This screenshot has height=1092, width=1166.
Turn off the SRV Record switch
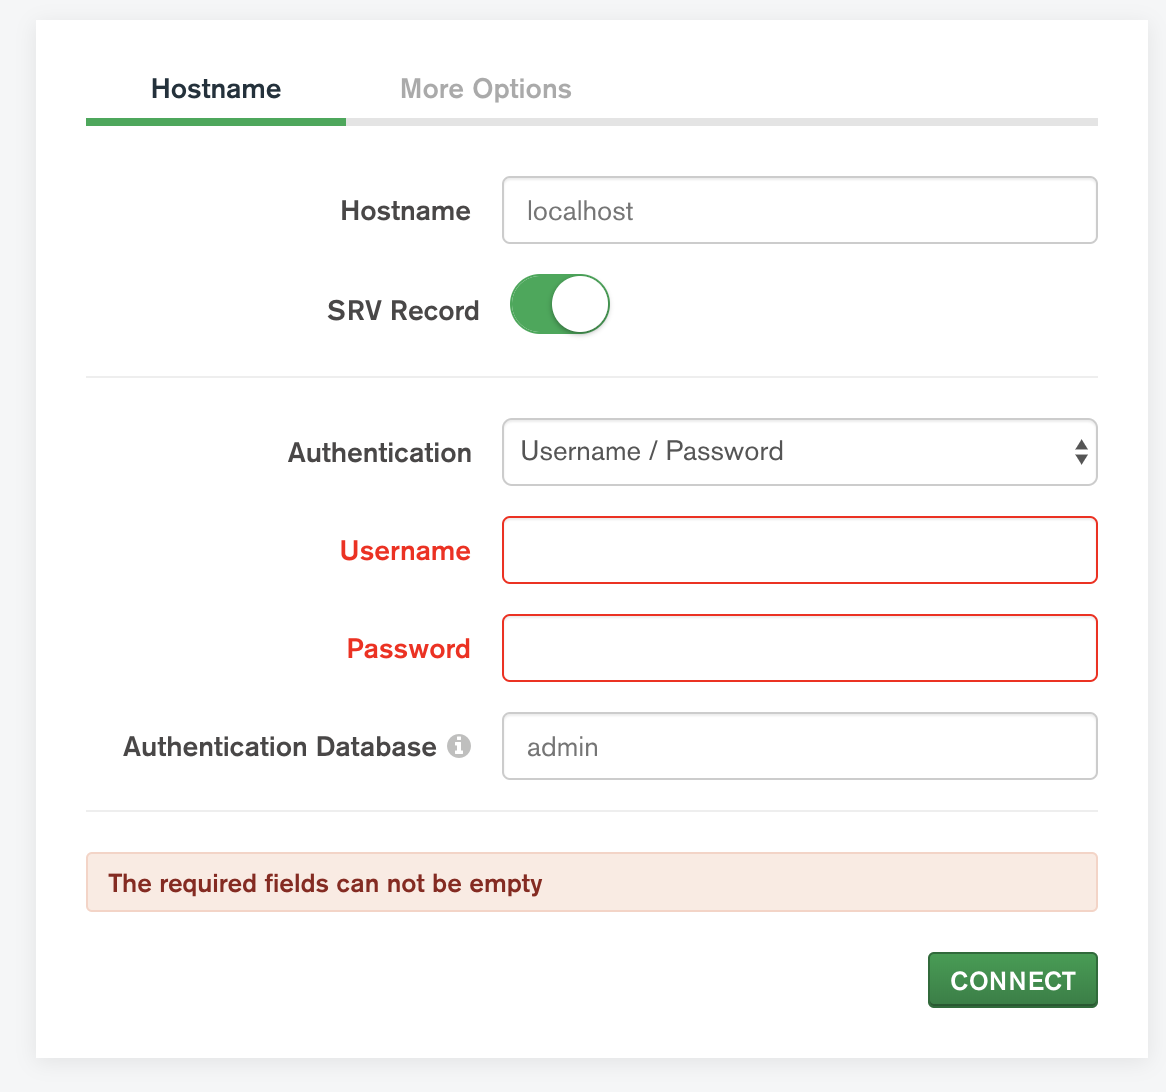(559, 305)
